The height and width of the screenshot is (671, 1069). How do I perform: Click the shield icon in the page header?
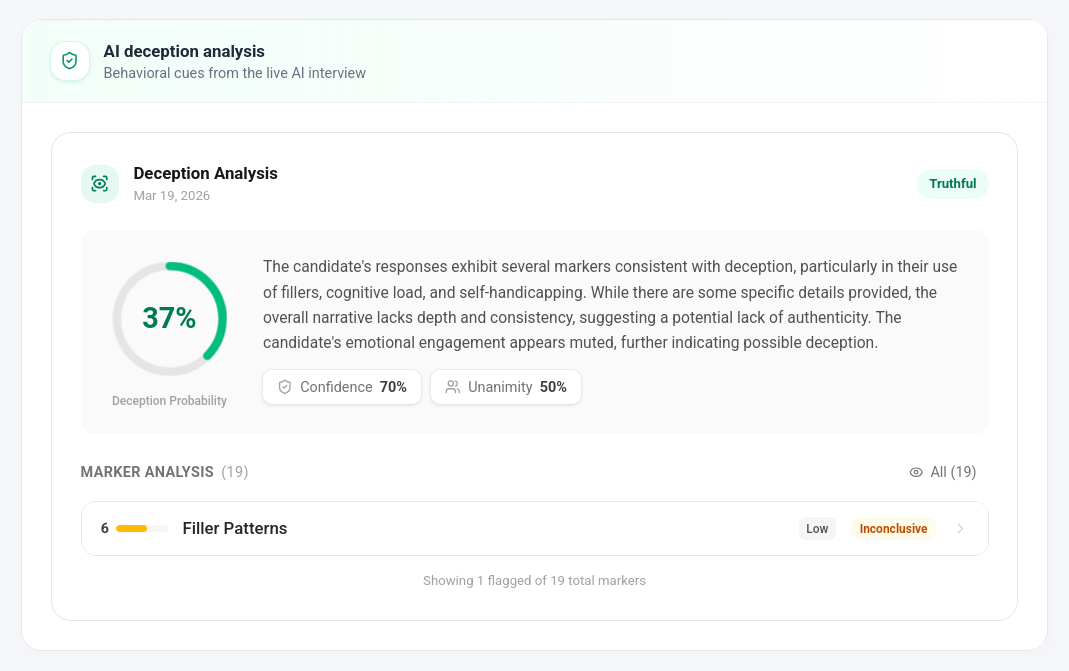pos(70,61)
